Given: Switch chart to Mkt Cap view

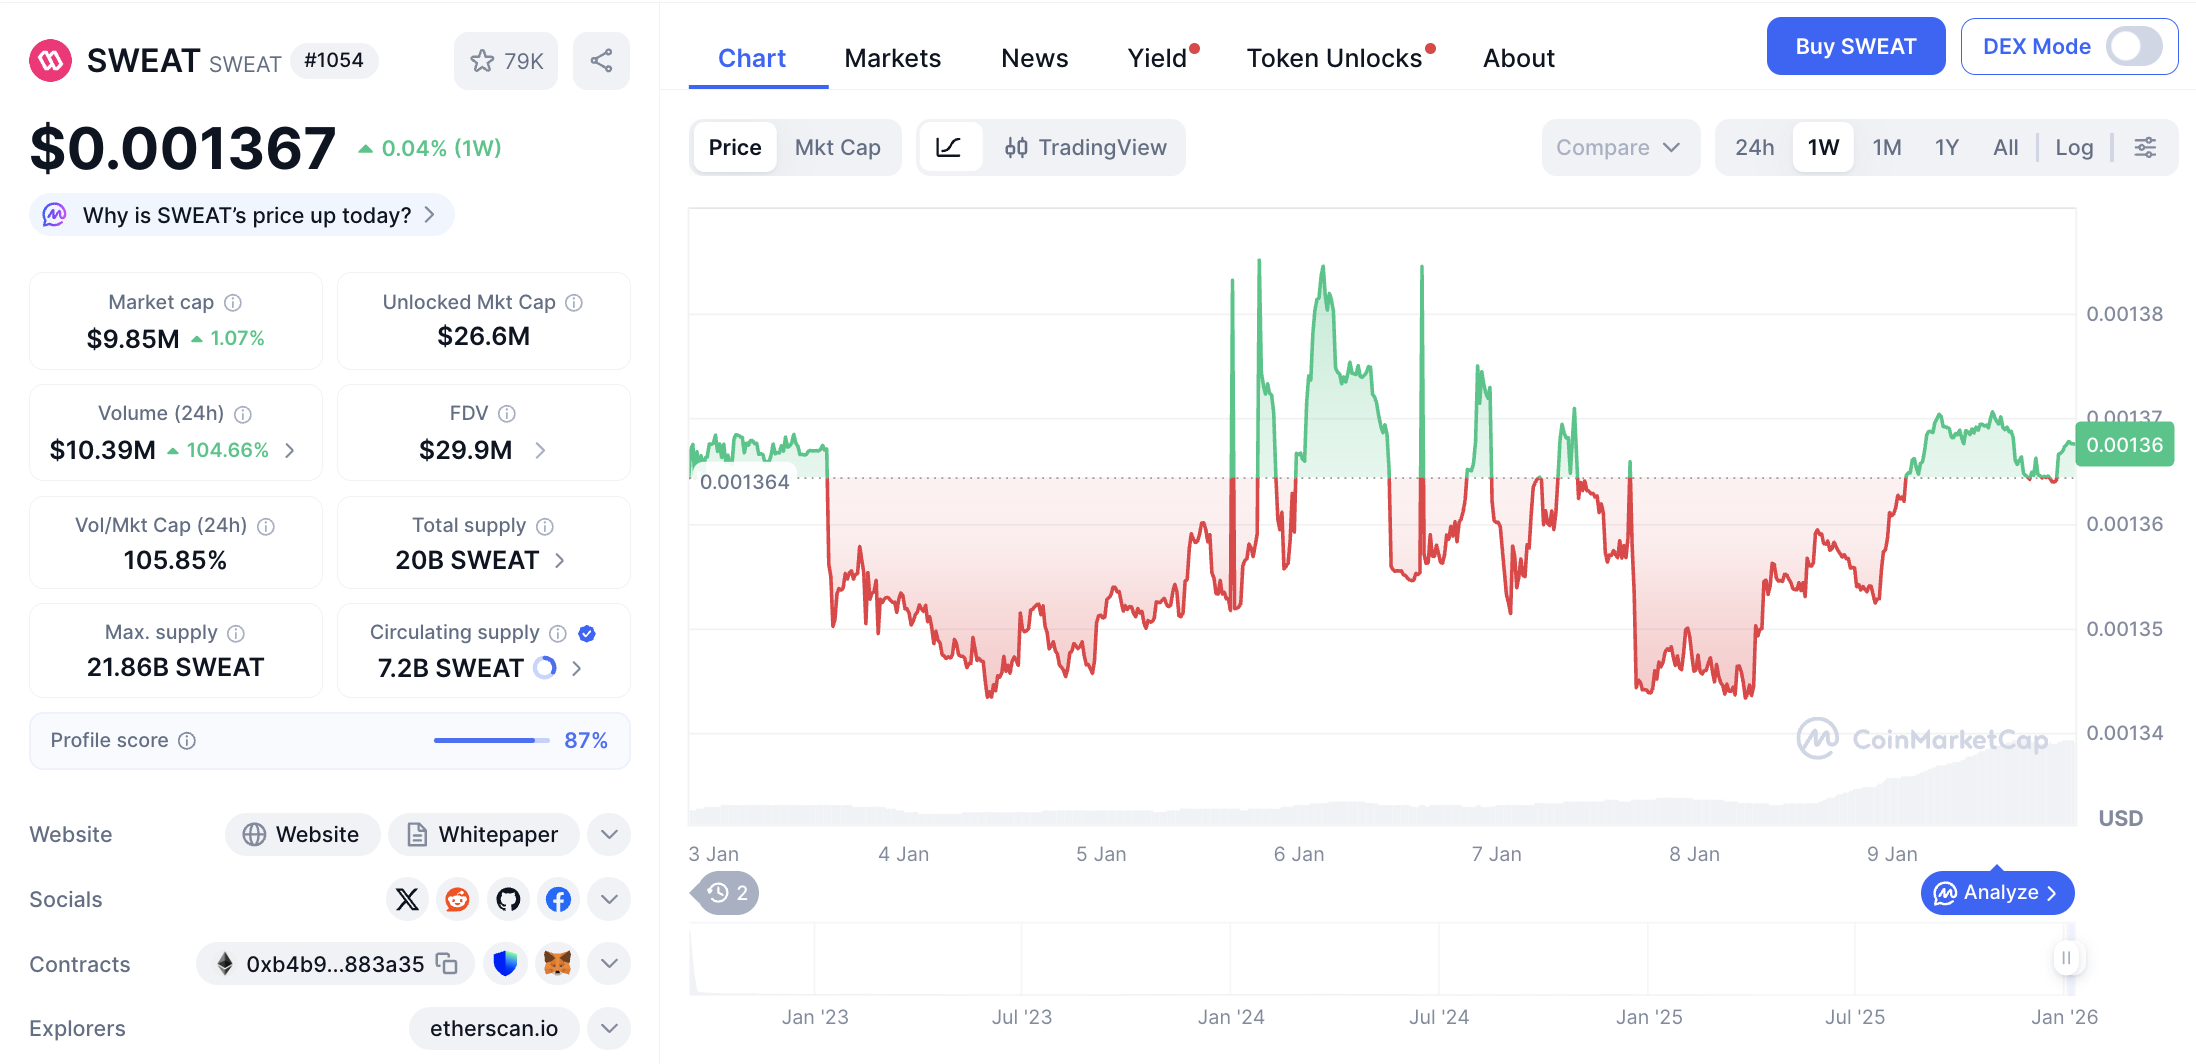Looking at the screenshot, I should click(x=837, y=148).
